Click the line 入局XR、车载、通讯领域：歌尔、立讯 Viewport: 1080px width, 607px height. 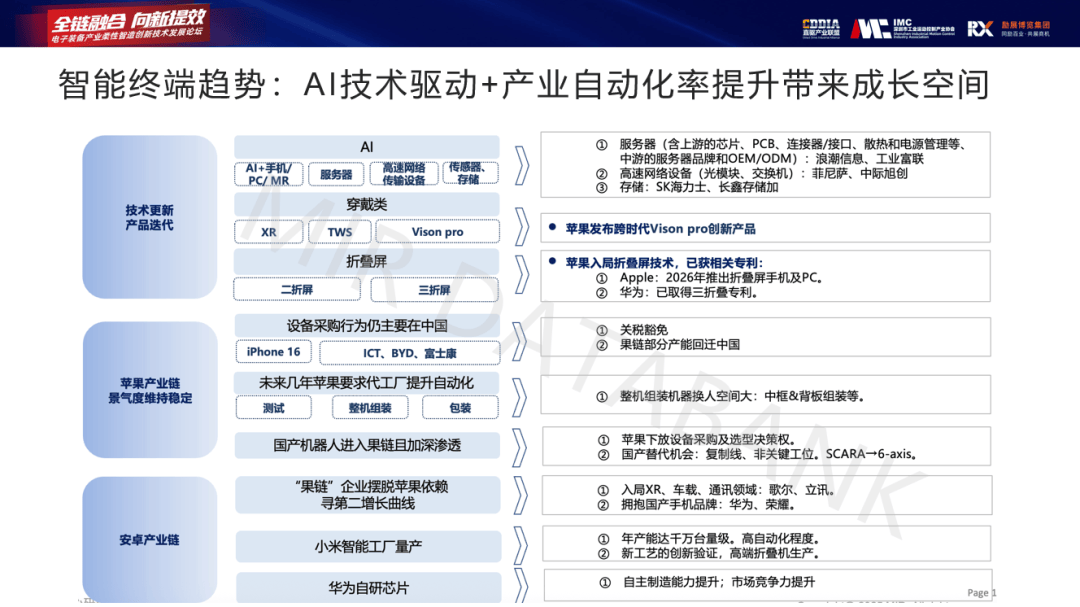(728, 490)
